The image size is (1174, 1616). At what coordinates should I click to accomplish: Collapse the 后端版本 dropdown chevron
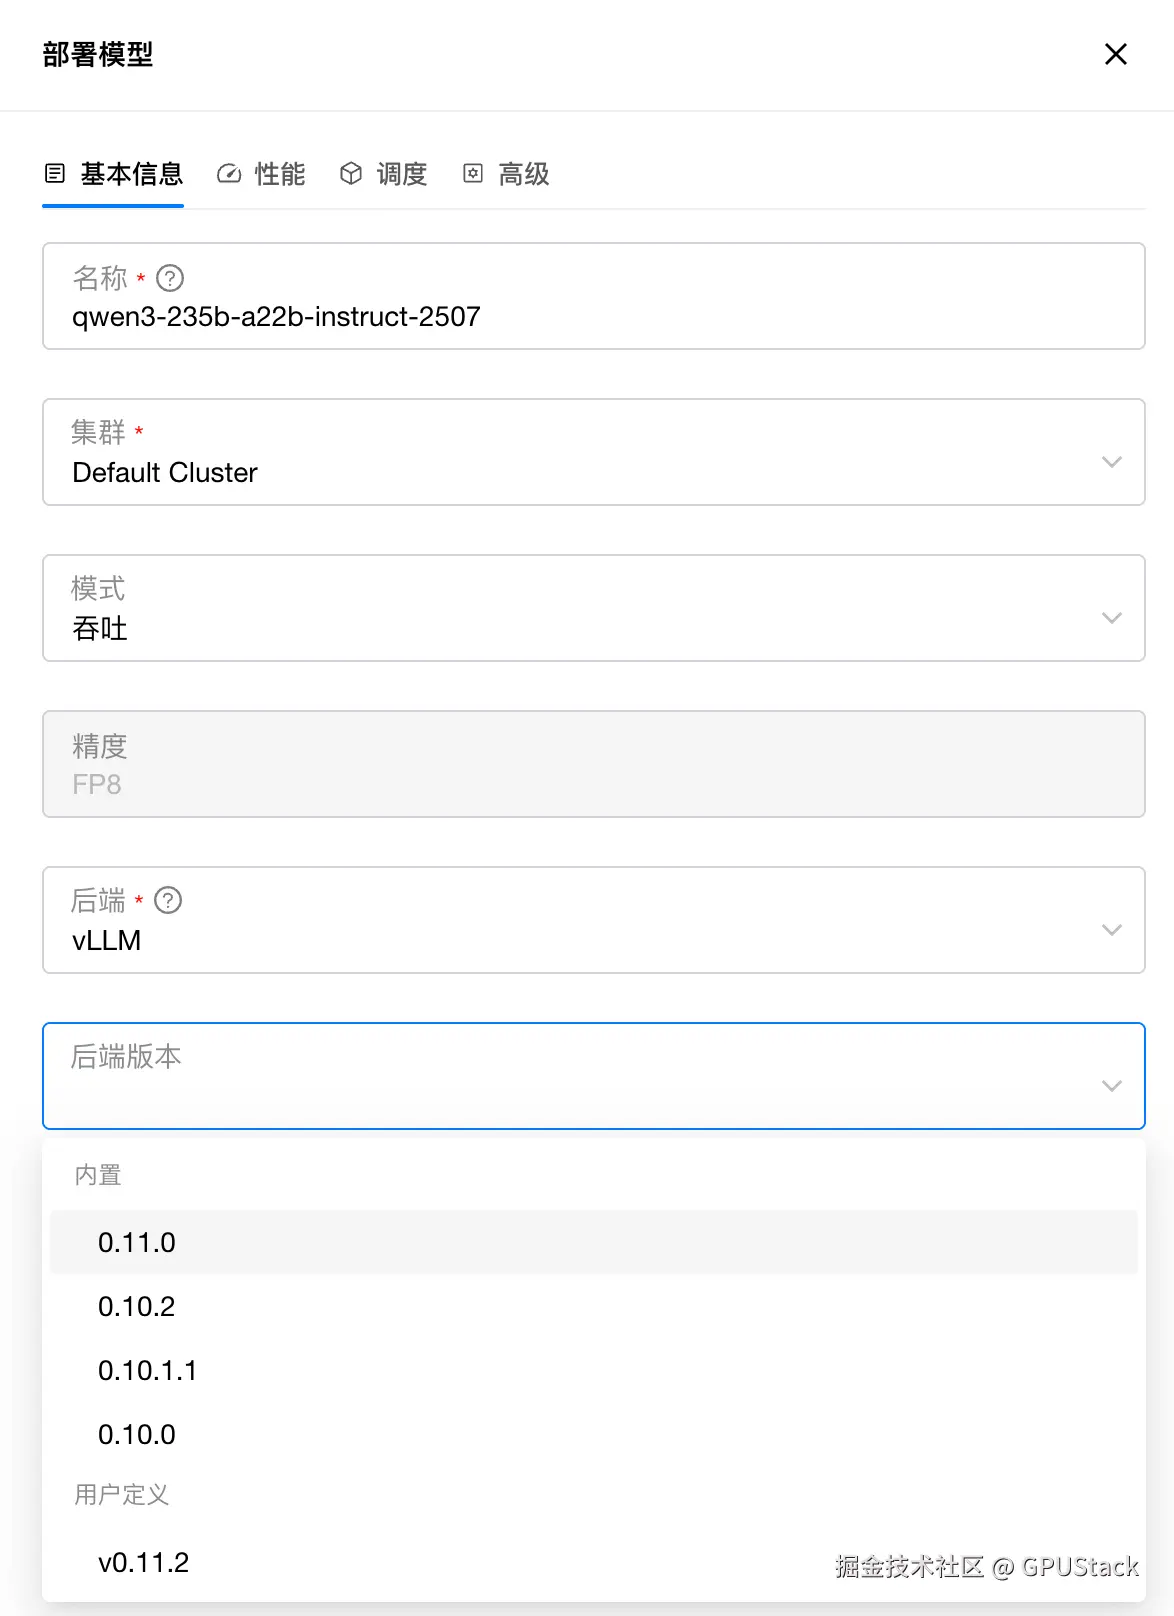click(x=1111, y=1086)
